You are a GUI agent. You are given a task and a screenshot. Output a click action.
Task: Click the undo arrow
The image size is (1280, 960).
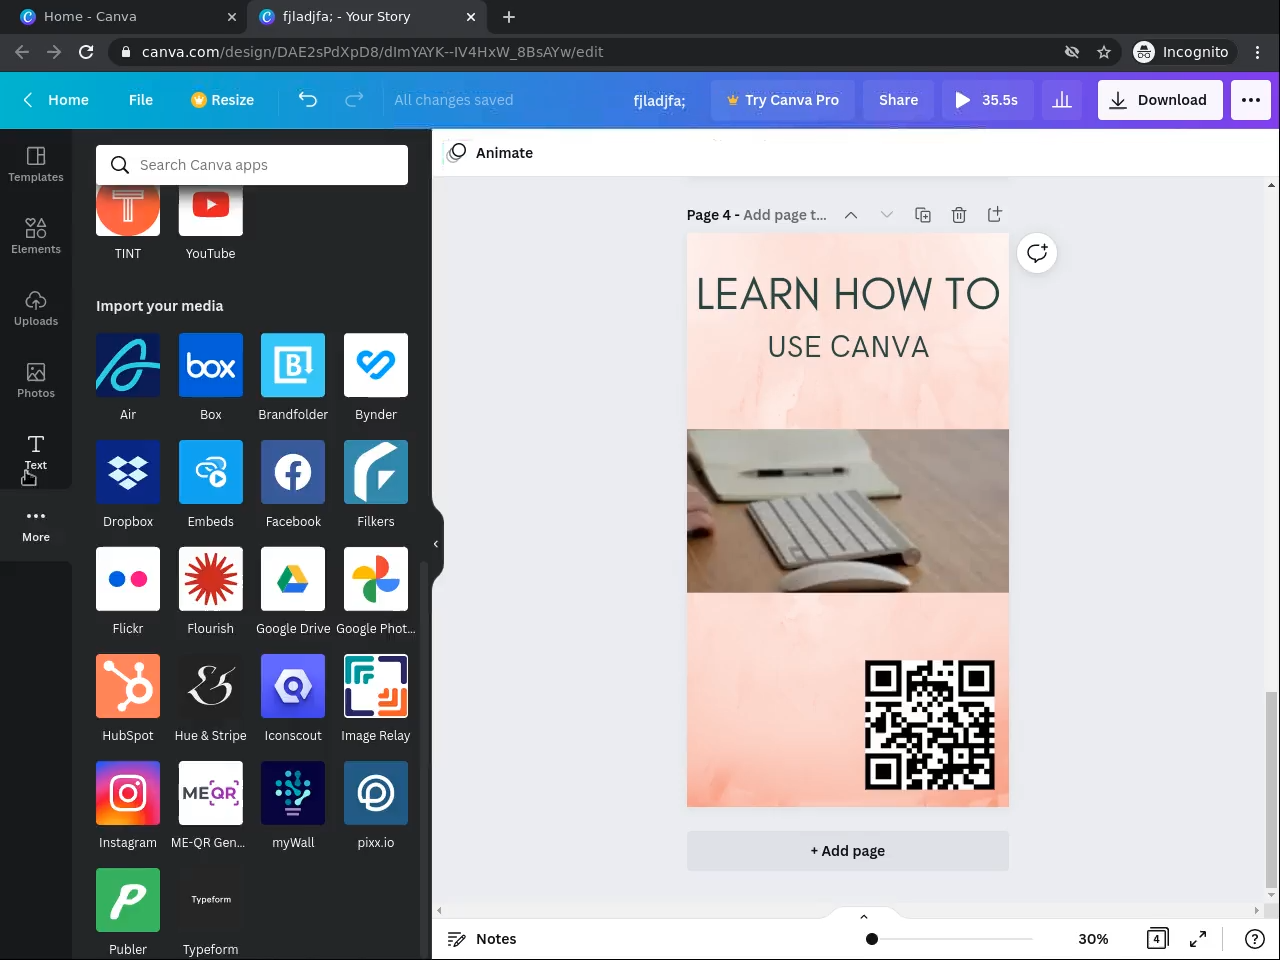[308, 100]
